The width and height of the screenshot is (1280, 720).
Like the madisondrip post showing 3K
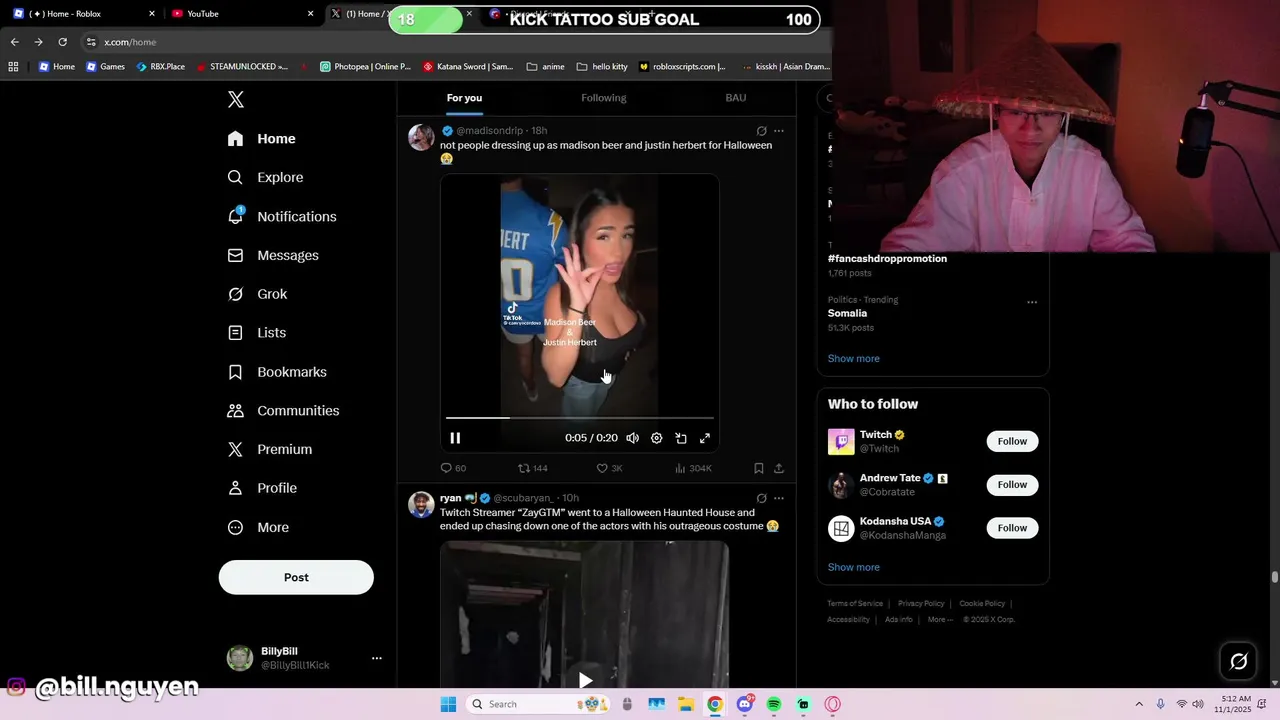coord(609,468)
